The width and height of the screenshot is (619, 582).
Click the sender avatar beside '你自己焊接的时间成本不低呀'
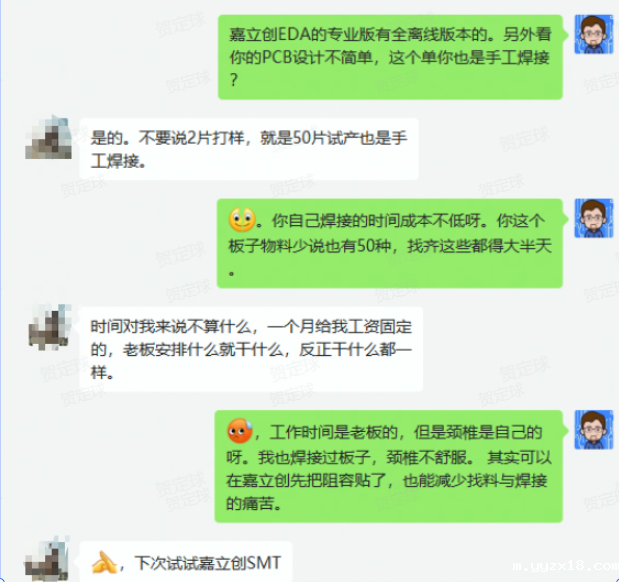(x=593, y=218)
